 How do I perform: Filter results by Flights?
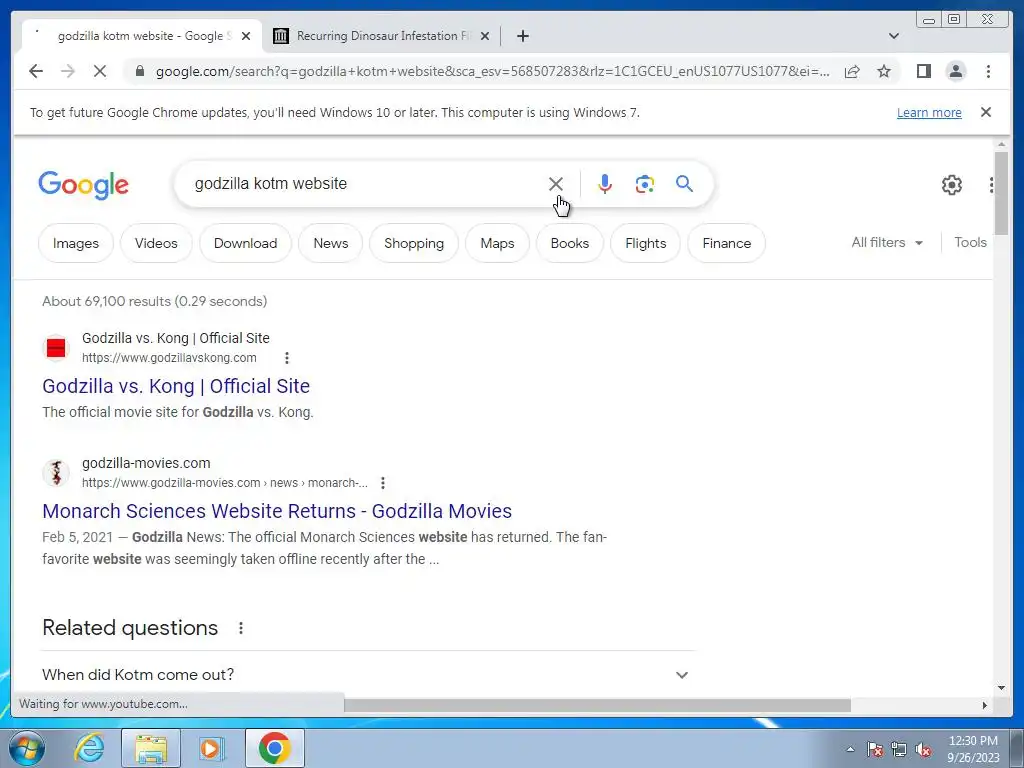click(646, 243)
